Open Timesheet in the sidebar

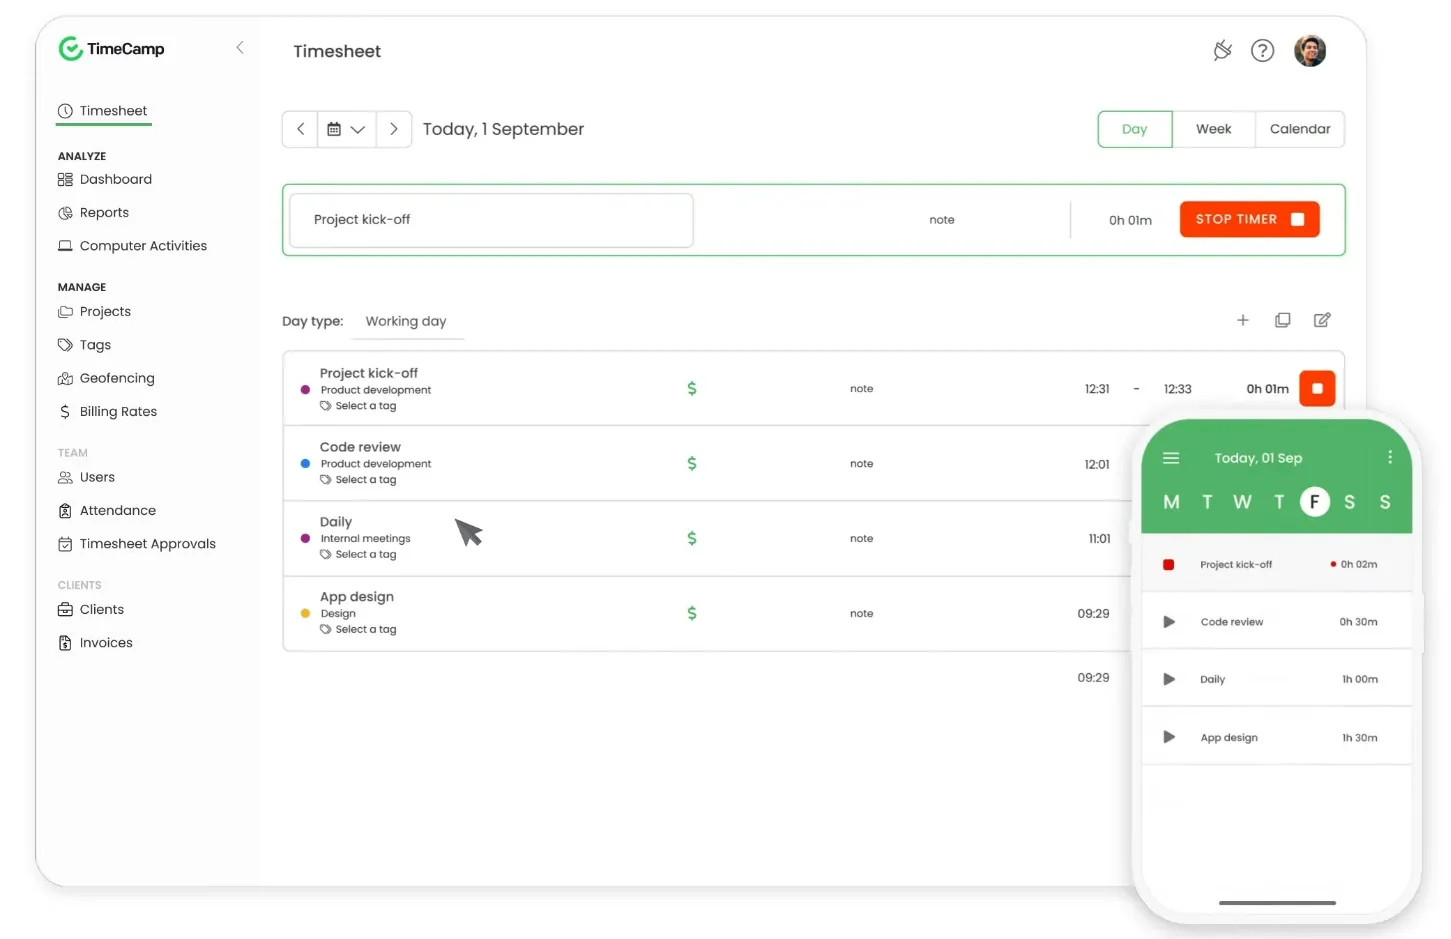103,111
